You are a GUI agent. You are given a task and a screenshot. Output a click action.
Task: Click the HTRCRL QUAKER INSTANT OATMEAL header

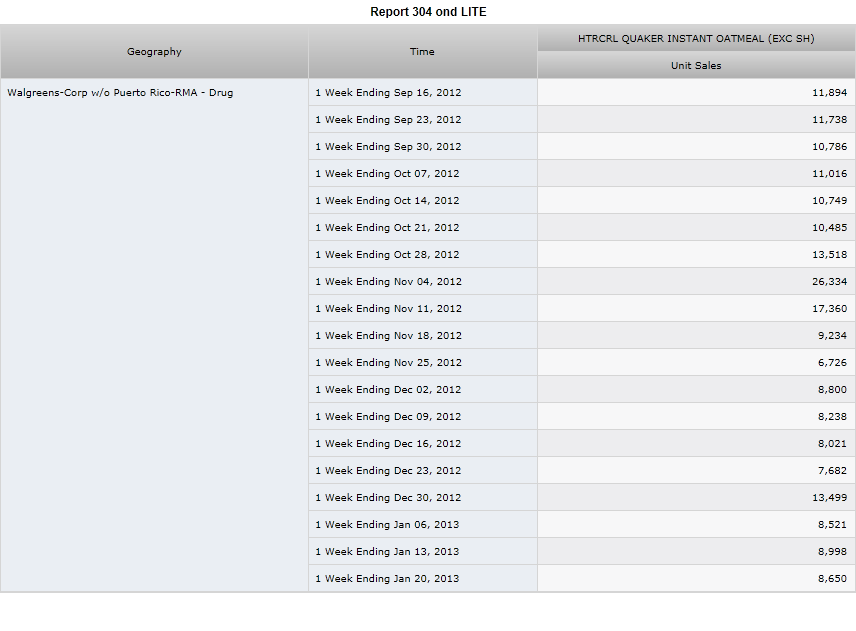point(696,38)
